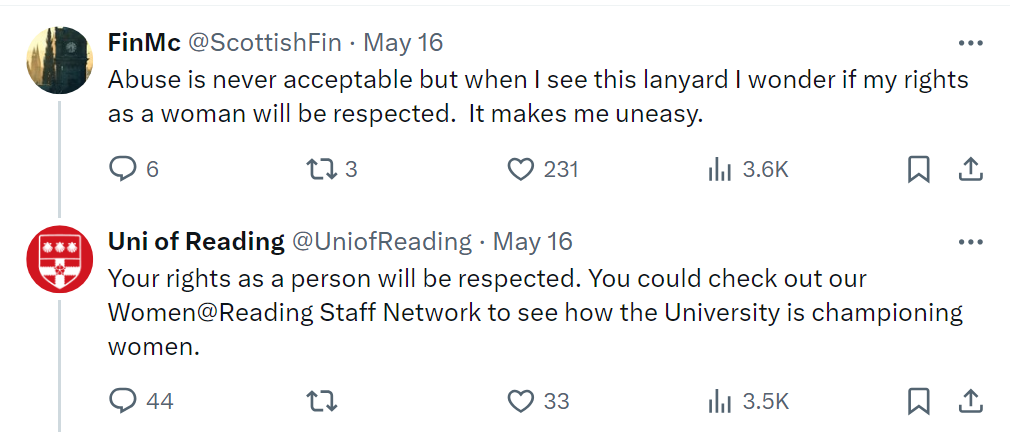Bookmark Uni of Reading's tweet

click(918, 401)
